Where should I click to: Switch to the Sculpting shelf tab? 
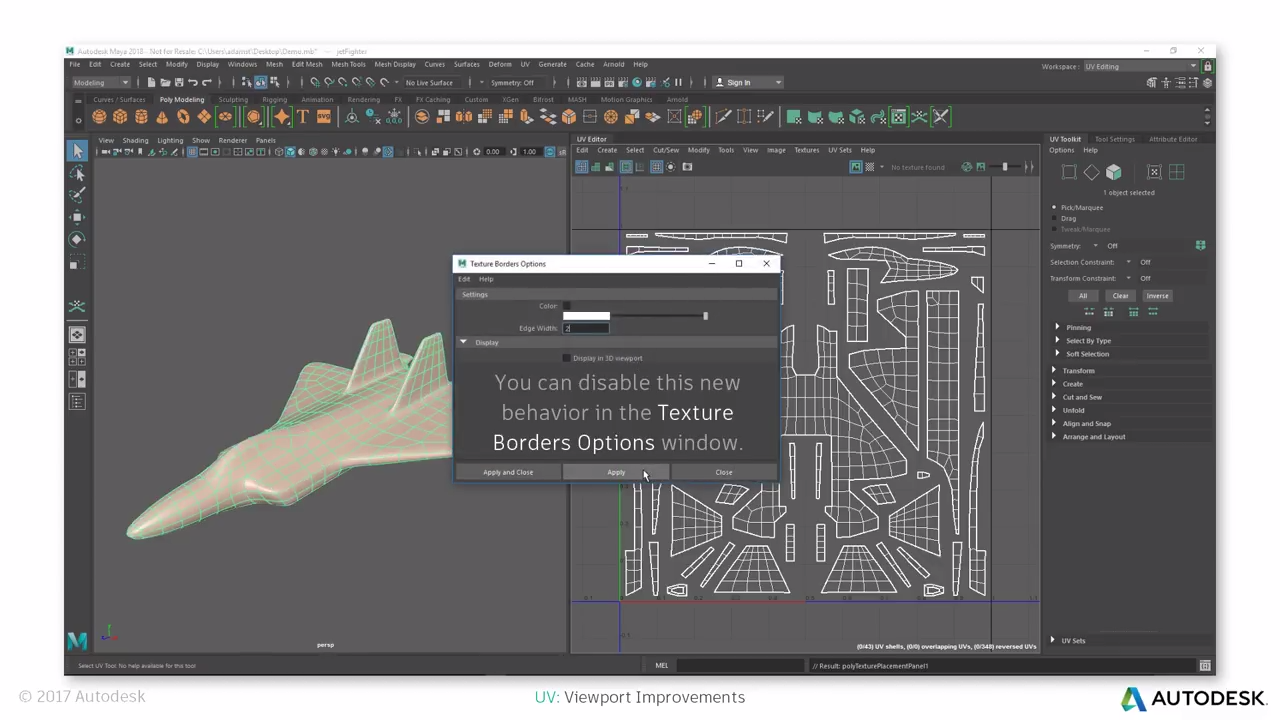click(233, 99)
